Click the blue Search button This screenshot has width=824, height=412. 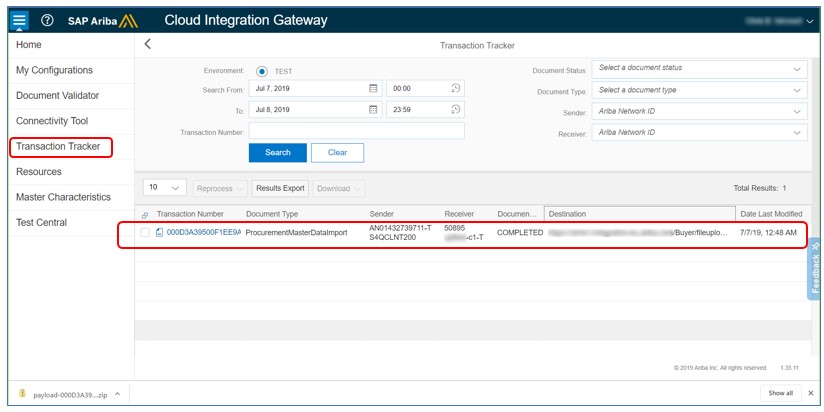tap(277, 152)
